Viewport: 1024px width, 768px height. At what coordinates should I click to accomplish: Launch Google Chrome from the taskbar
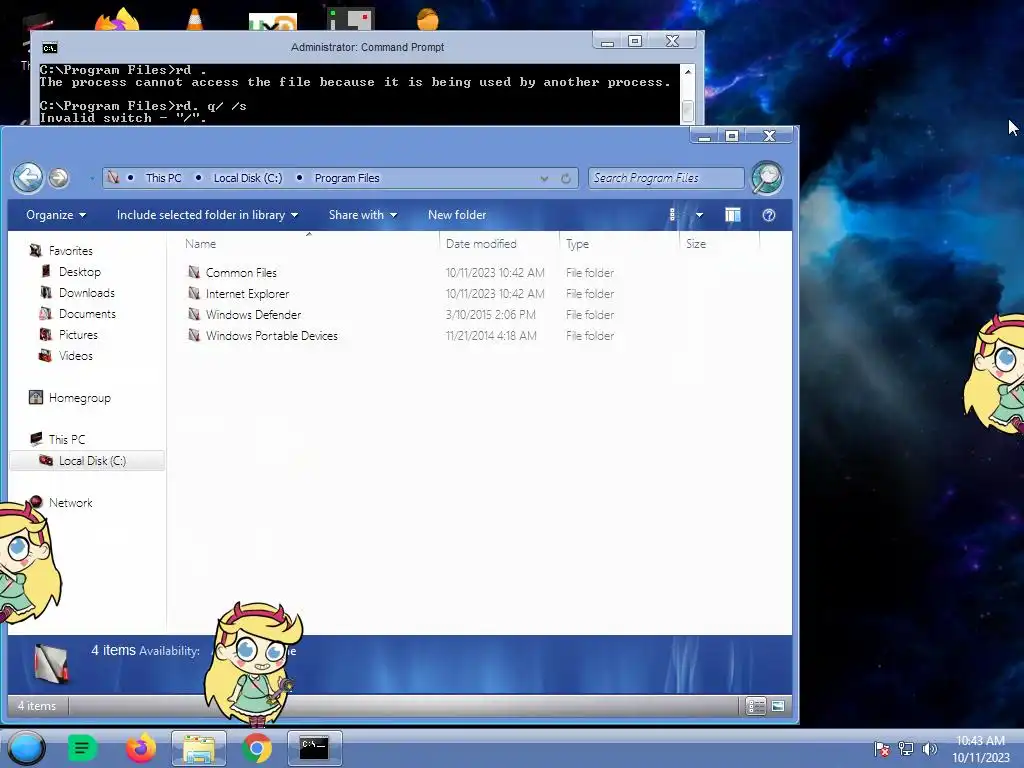coord(257,748)
